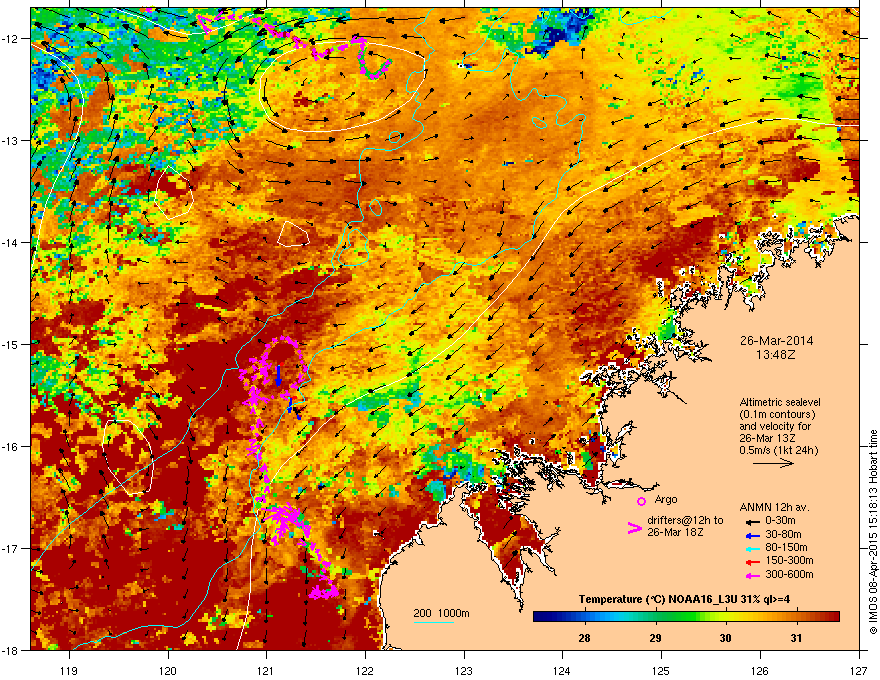Click the blue ANMN mooring arrow near 121E 15.3S
Image resolution: width=880 pixels, height=680 pixels.
coord(278,375)
